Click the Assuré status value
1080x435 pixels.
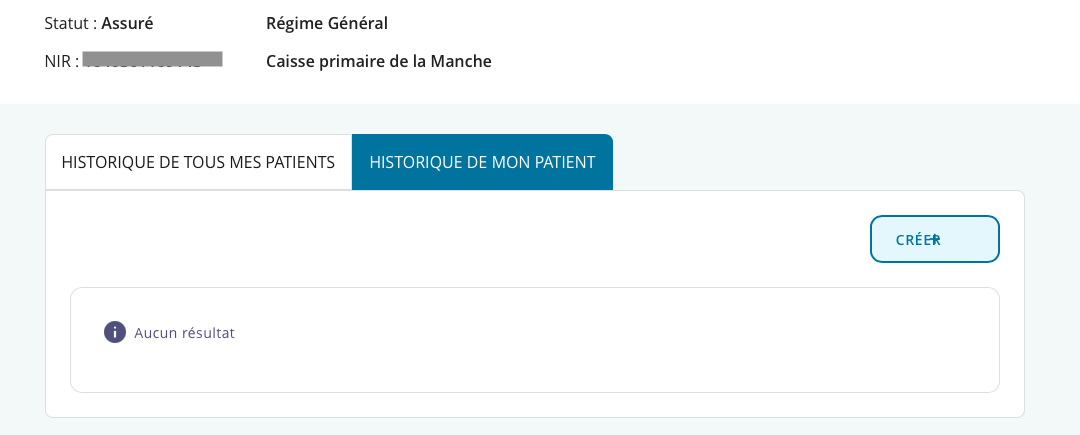[x=127, y=23]
